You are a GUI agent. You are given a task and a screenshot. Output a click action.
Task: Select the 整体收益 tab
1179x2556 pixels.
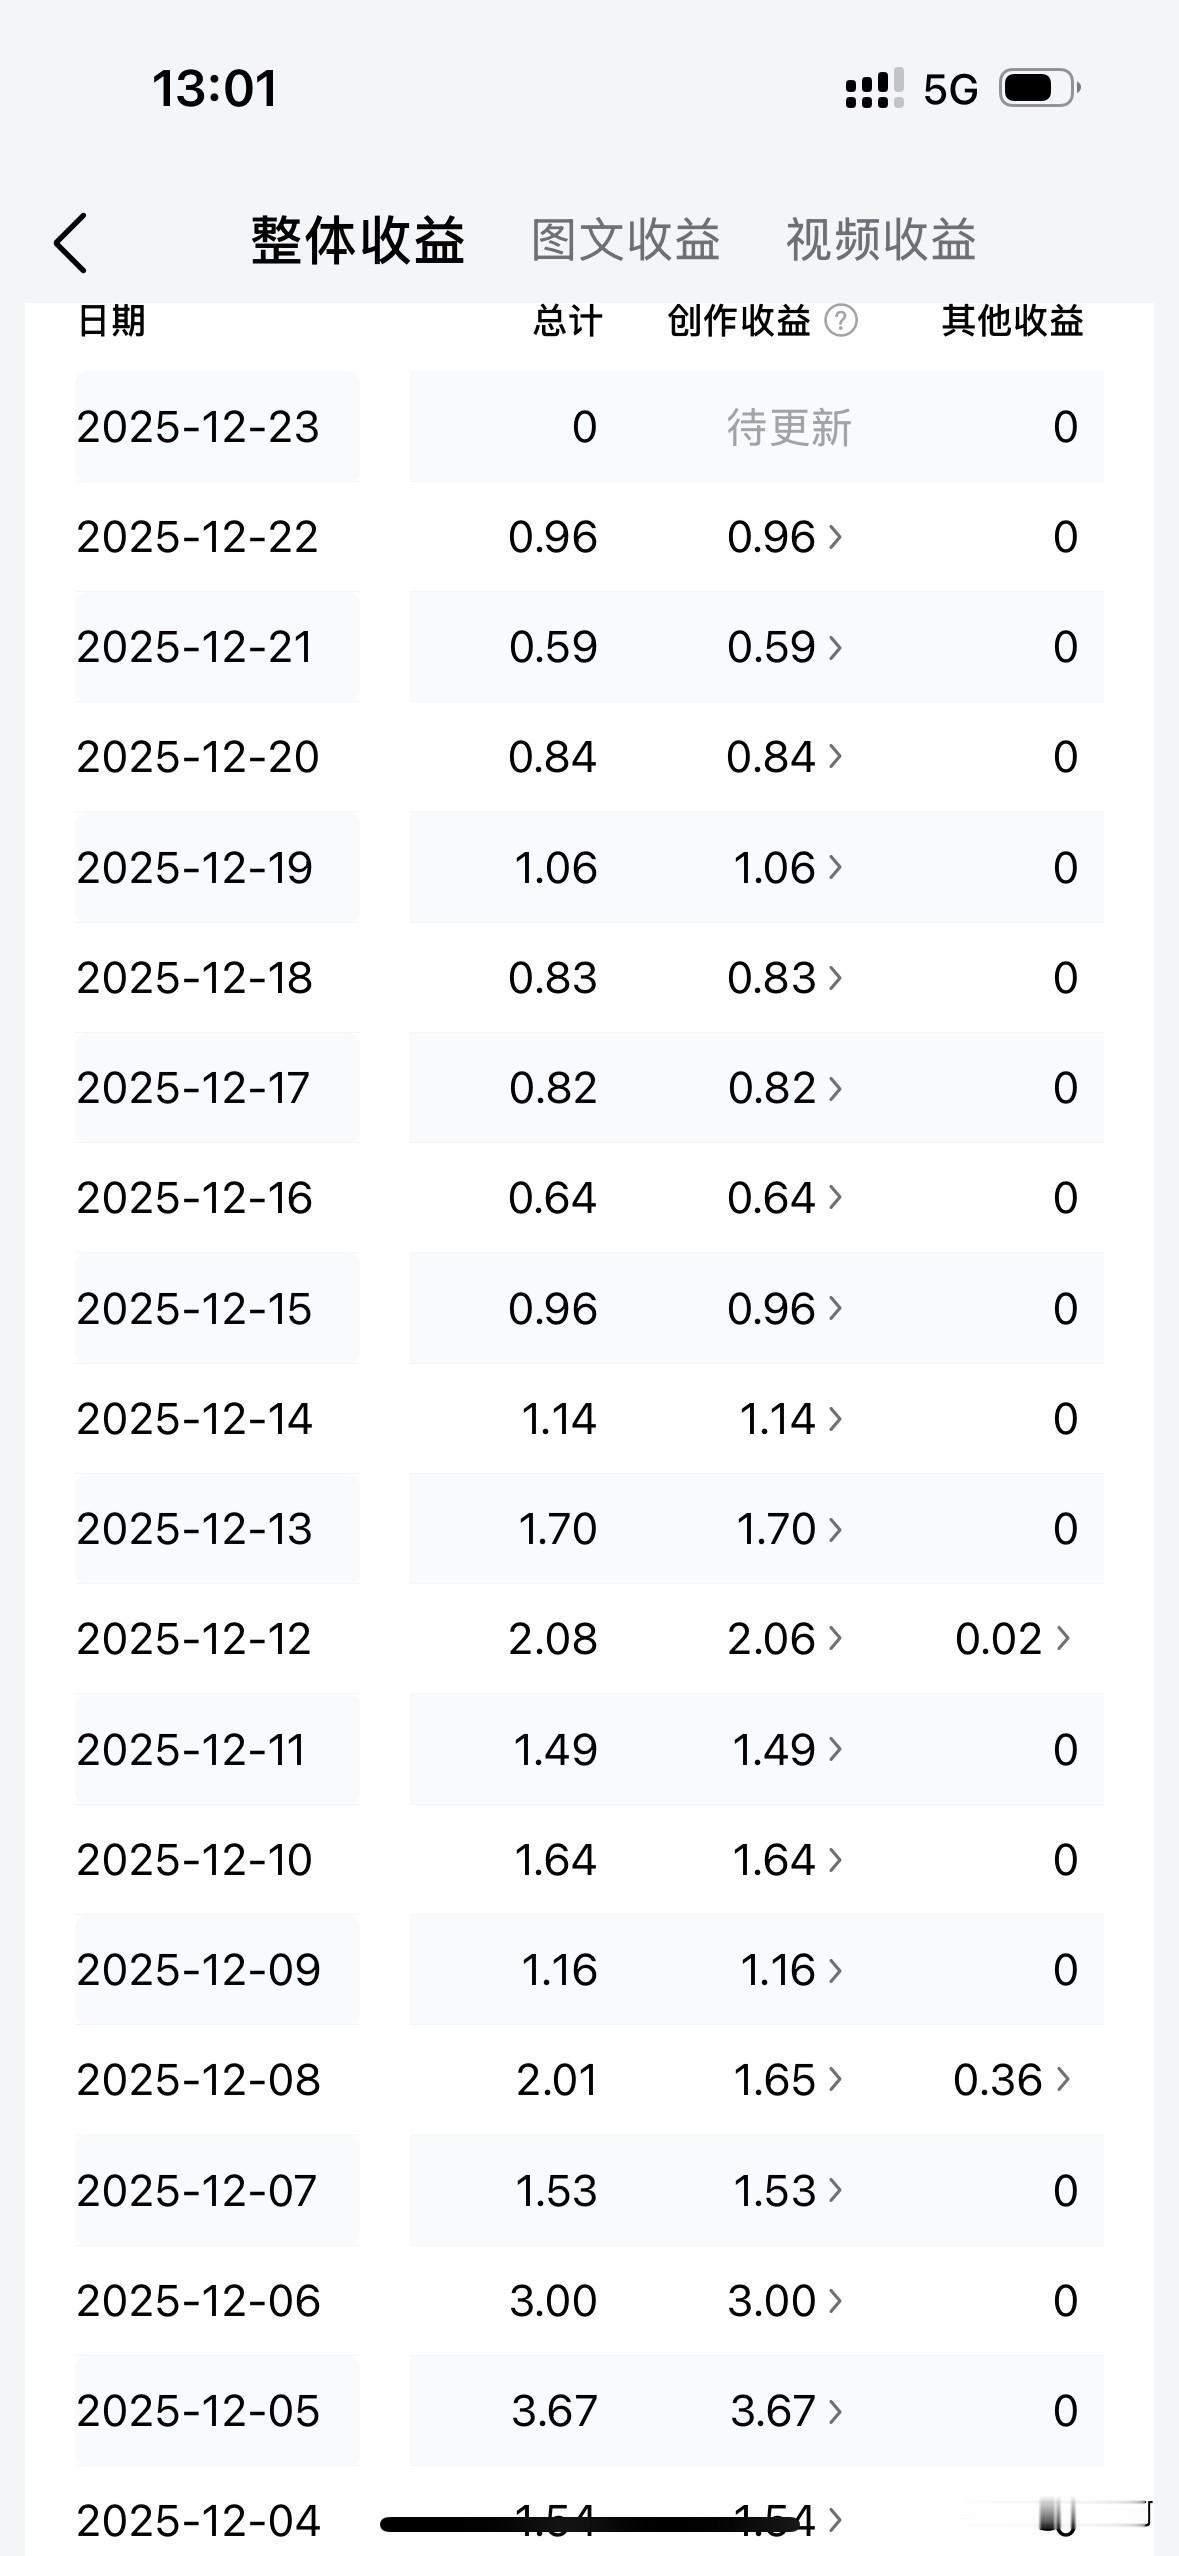tap(358, 241)
